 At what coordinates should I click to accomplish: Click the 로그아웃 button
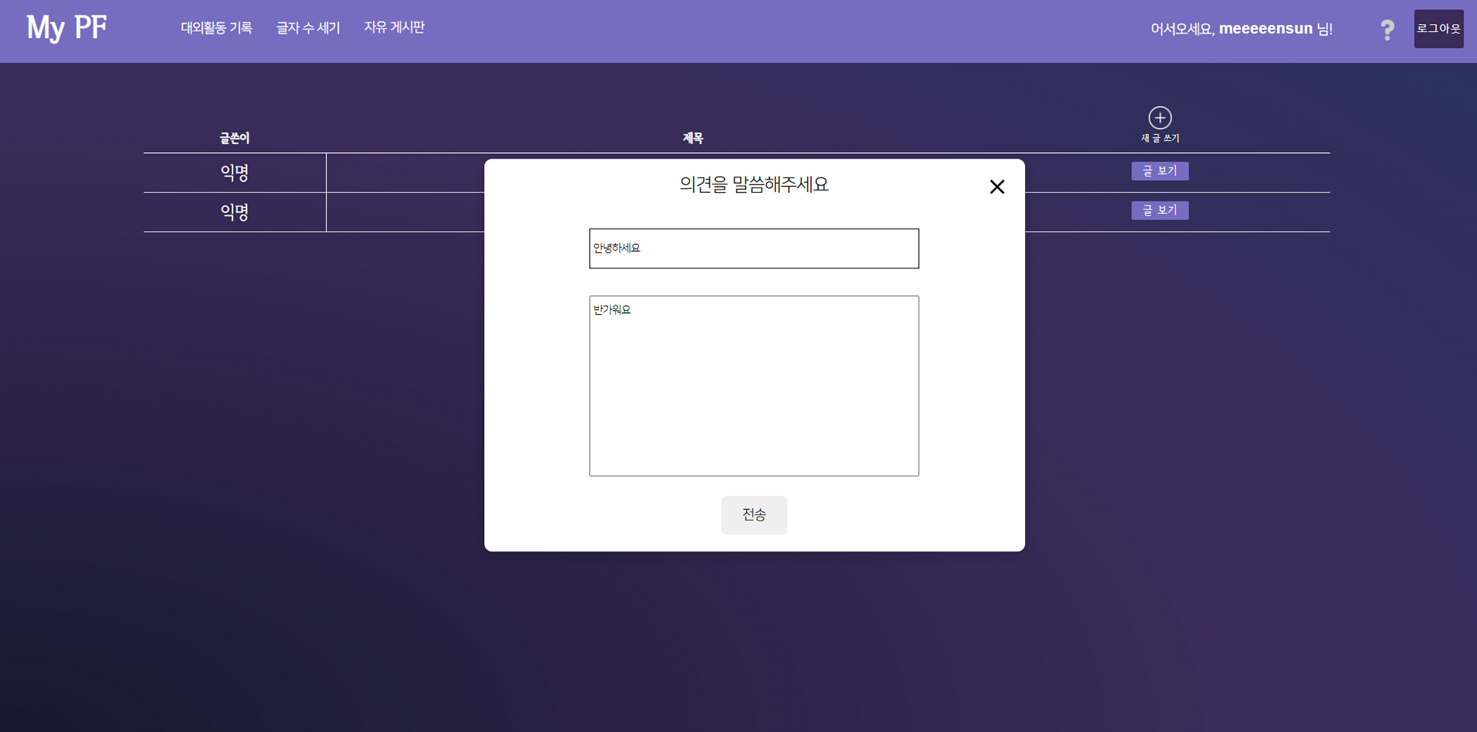pyautogui.click(x=1438, y=29)
